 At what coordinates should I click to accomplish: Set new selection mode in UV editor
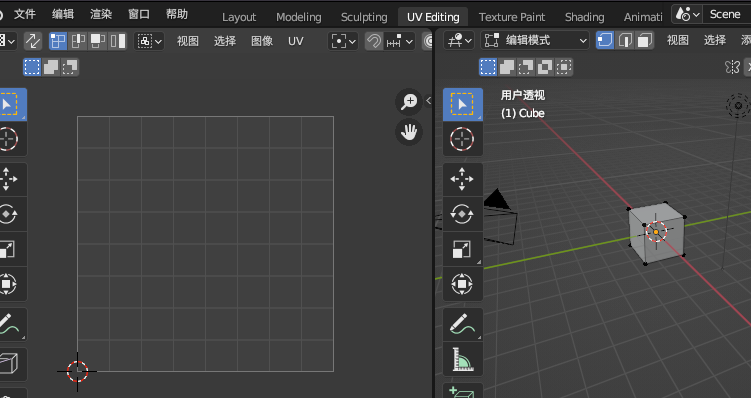pos(32,67)
